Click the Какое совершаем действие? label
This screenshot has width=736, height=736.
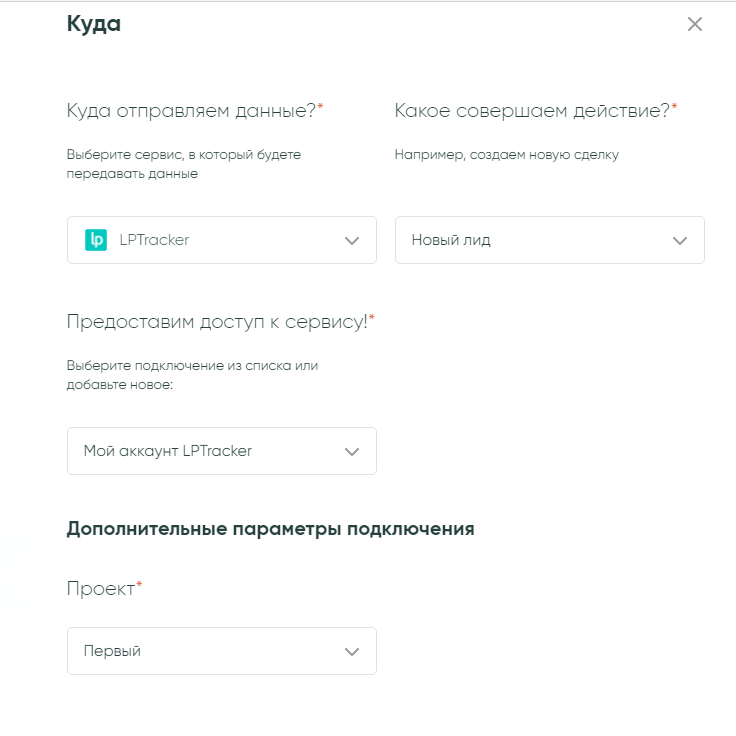click(531, 111)
